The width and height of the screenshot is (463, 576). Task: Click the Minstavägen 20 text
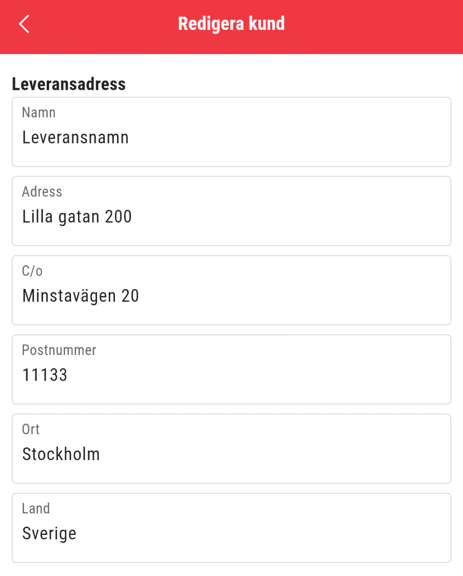(x=80, y=296)
